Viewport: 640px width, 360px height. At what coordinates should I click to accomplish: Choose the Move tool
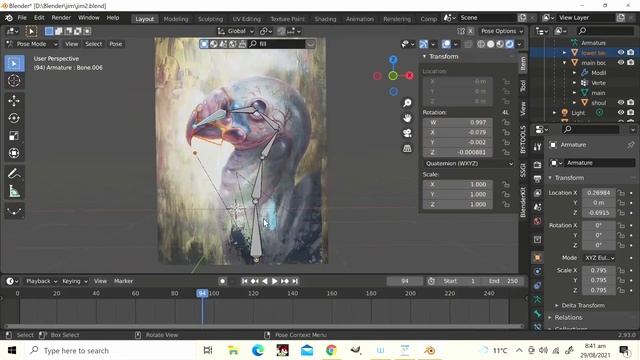pyautogui.click(x=14, y=101)
